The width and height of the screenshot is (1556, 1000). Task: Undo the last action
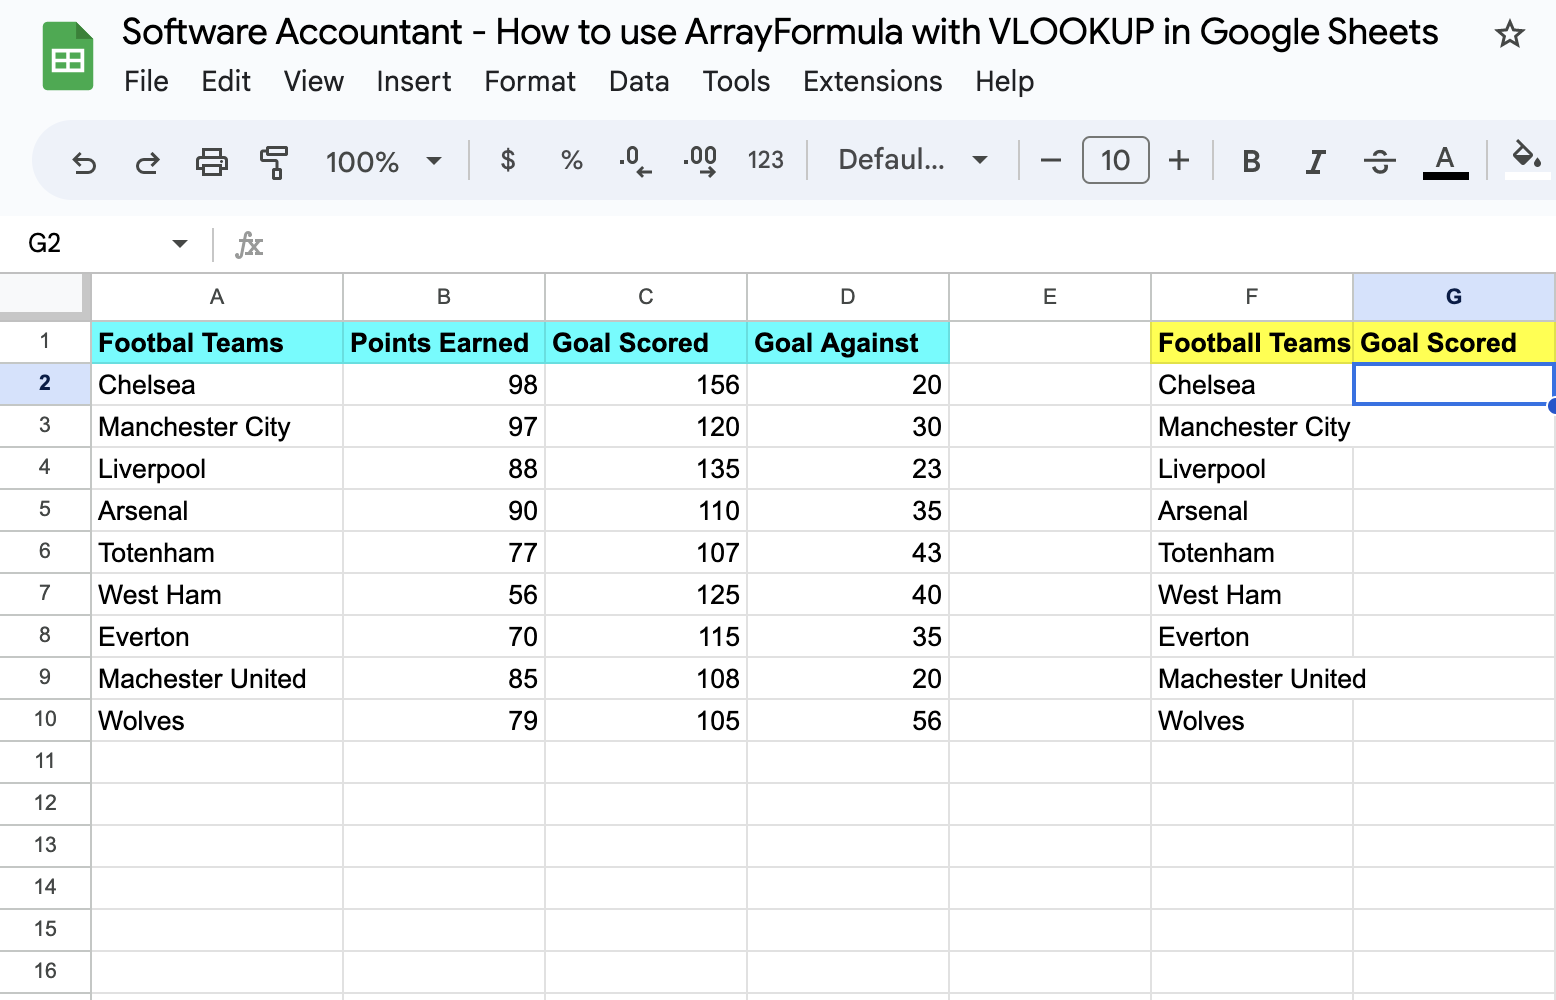tap(84, 161)
